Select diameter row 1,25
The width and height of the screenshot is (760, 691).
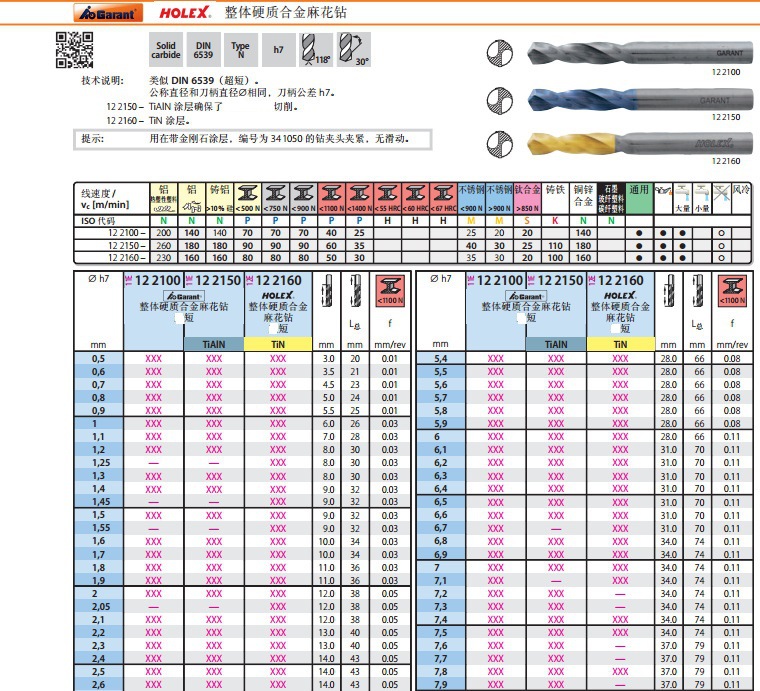click(x=242, y=463)
